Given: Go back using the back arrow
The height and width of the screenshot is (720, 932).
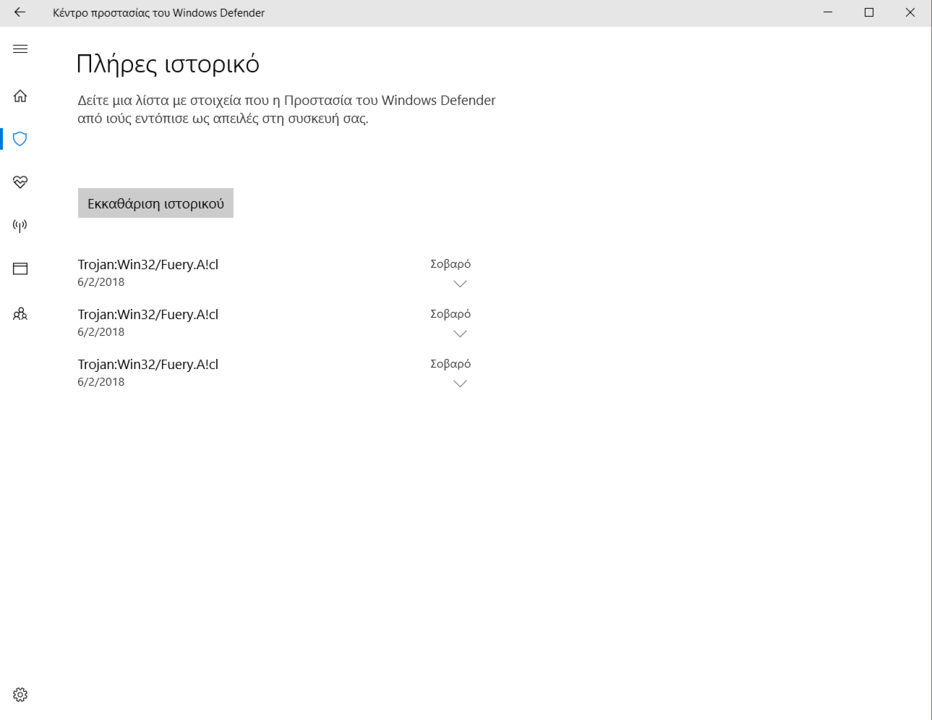Looking at the screenshot, I should [x=20, y=12].
